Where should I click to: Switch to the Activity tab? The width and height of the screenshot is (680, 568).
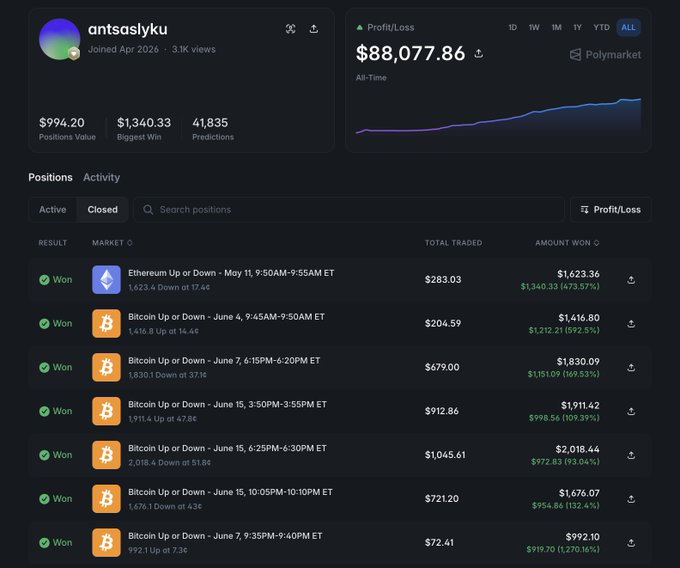(x=101, y=177)
